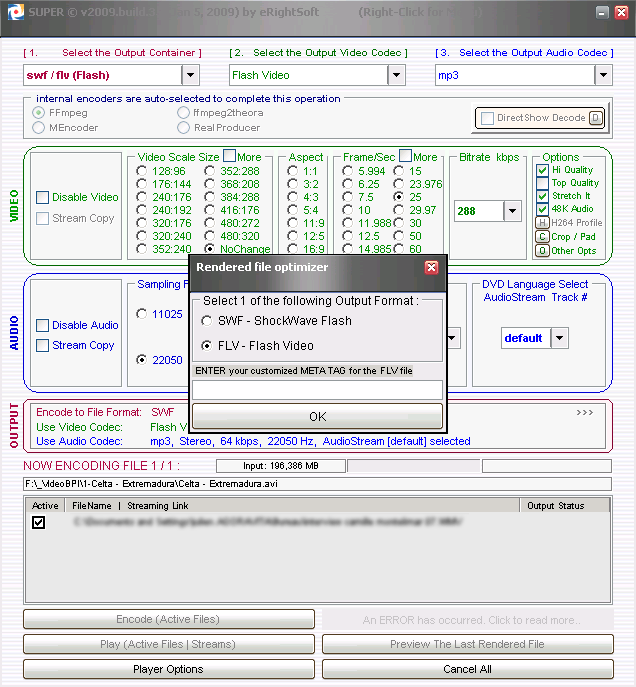Select 128:96 video scale size
This screenshot has width=636, height=687.
(x=141, y=171)
